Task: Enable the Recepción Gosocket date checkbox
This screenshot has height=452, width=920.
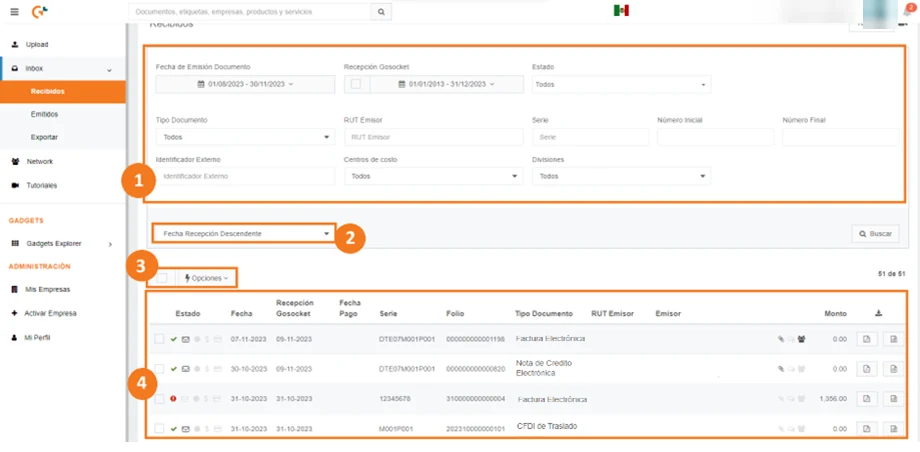Action: point(356,85)
